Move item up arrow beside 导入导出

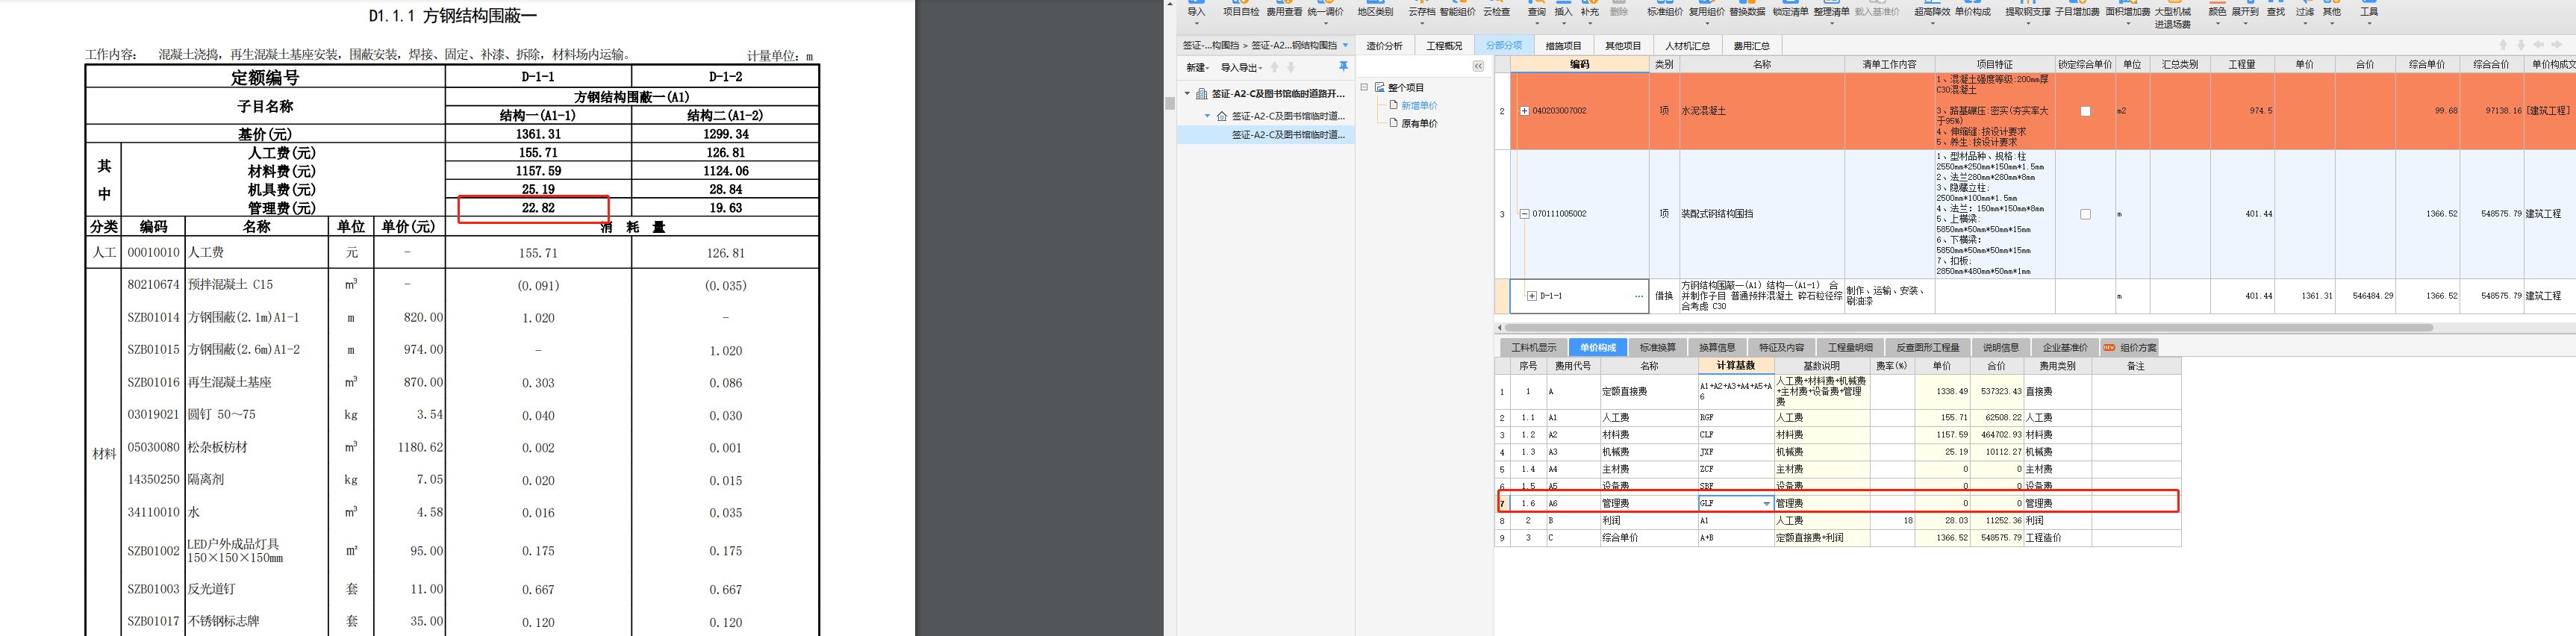[x=1274, y=68]
